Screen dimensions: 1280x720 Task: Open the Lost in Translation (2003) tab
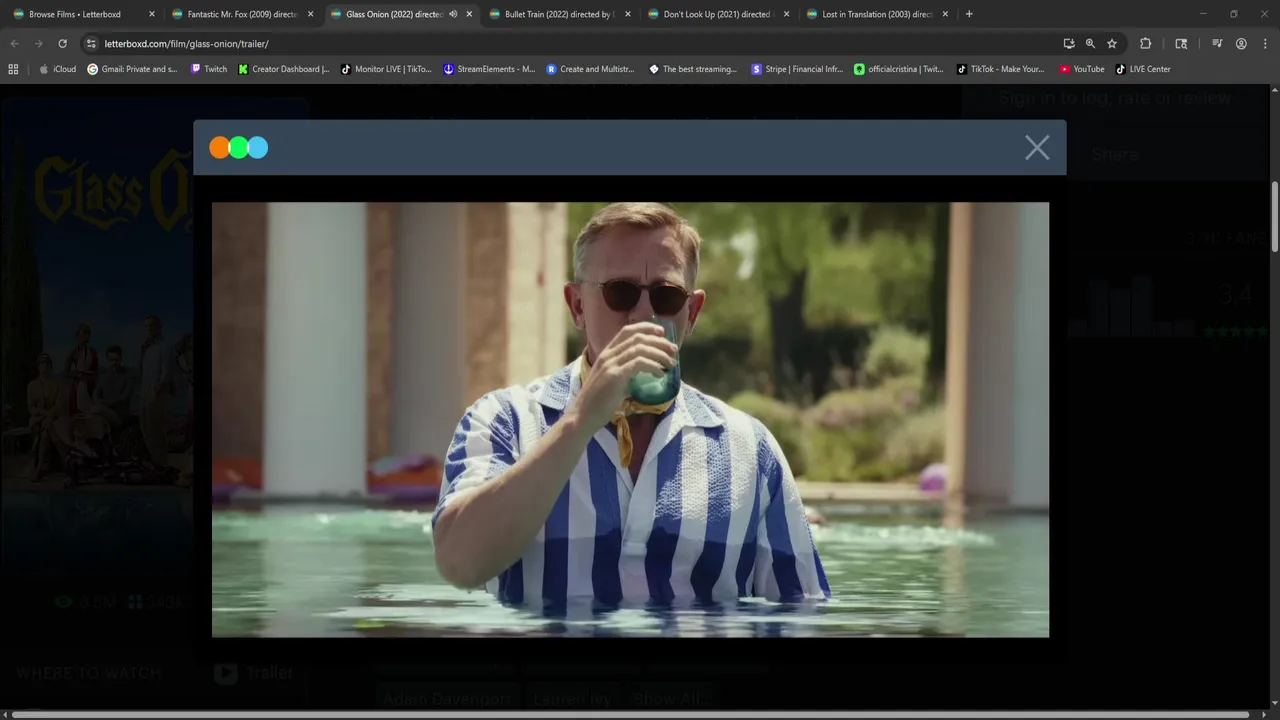tap(876, 14)
